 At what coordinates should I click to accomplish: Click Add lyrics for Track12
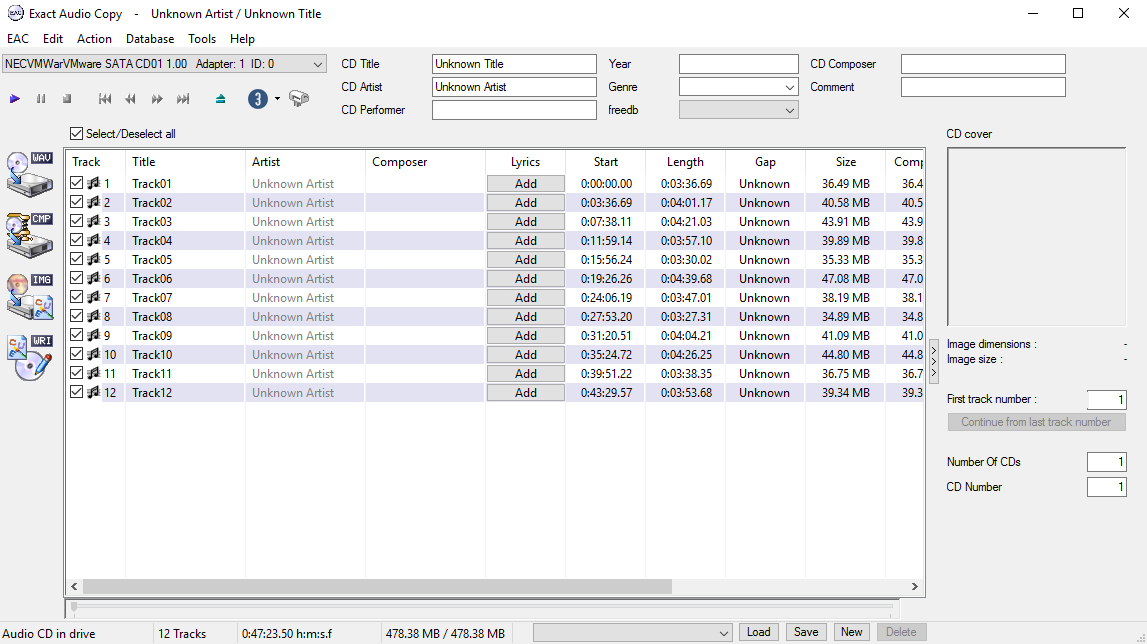point(525,393)
